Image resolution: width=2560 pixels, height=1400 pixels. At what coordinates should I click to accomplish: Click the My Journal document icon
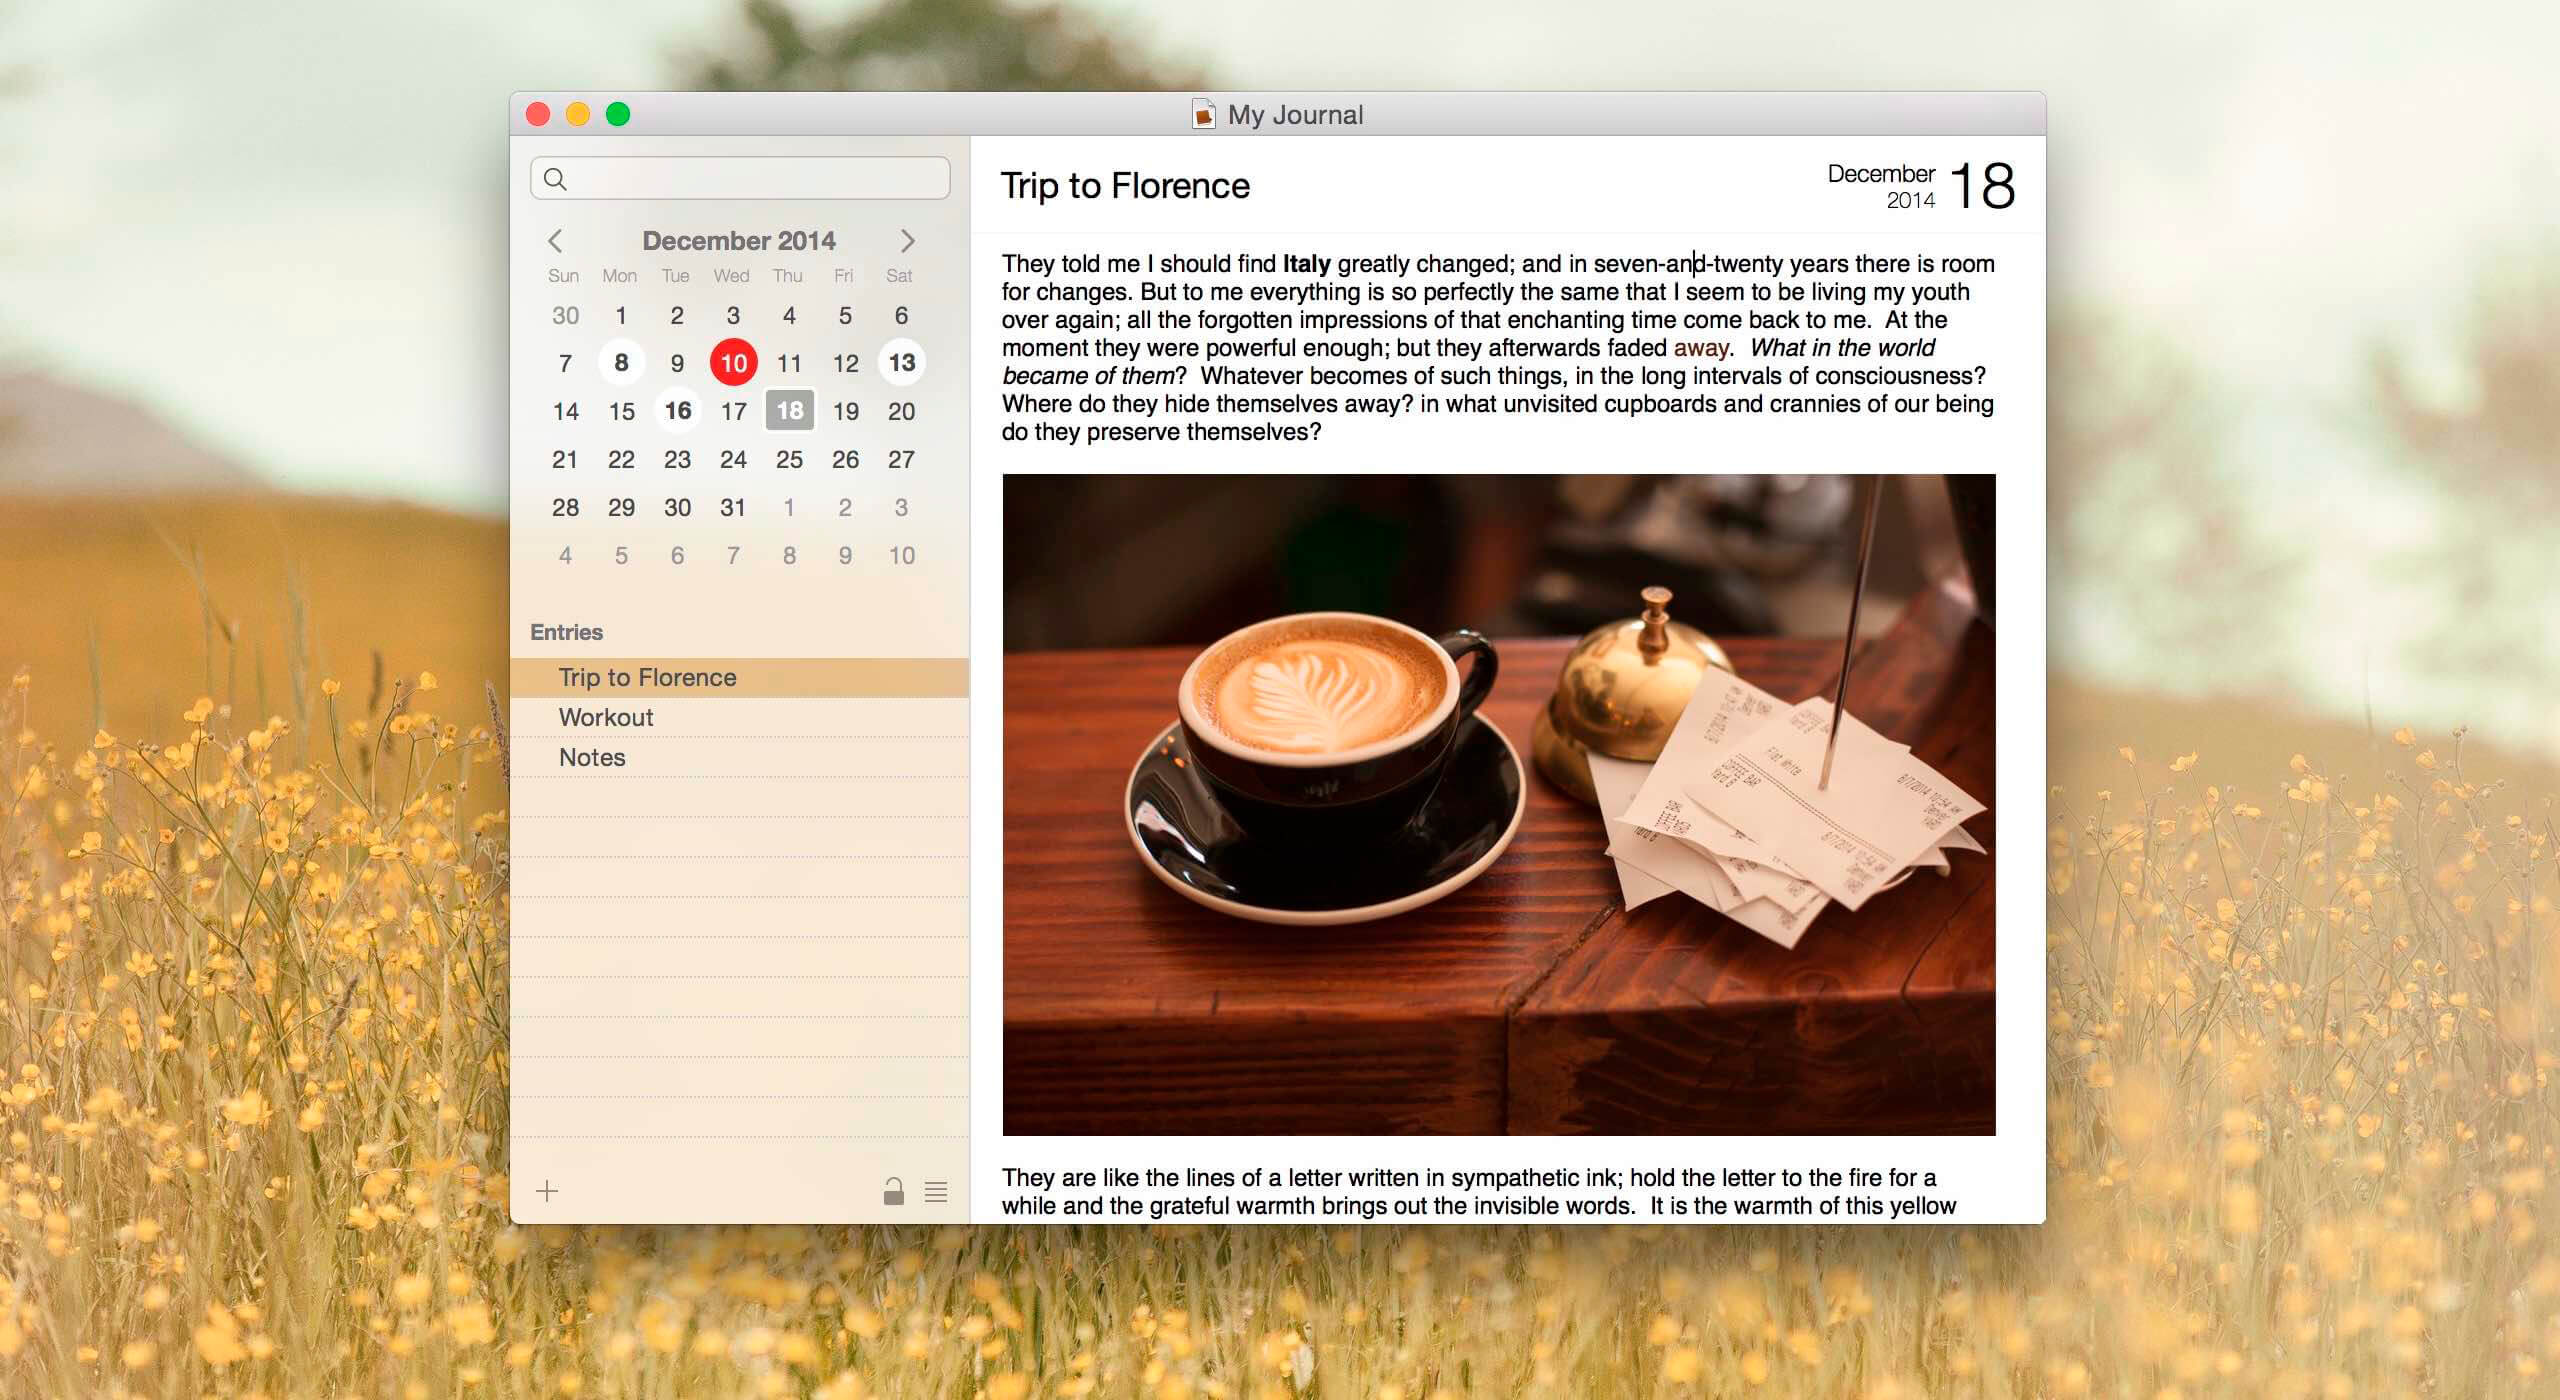pyautogui.click(x=1204, y=115)
